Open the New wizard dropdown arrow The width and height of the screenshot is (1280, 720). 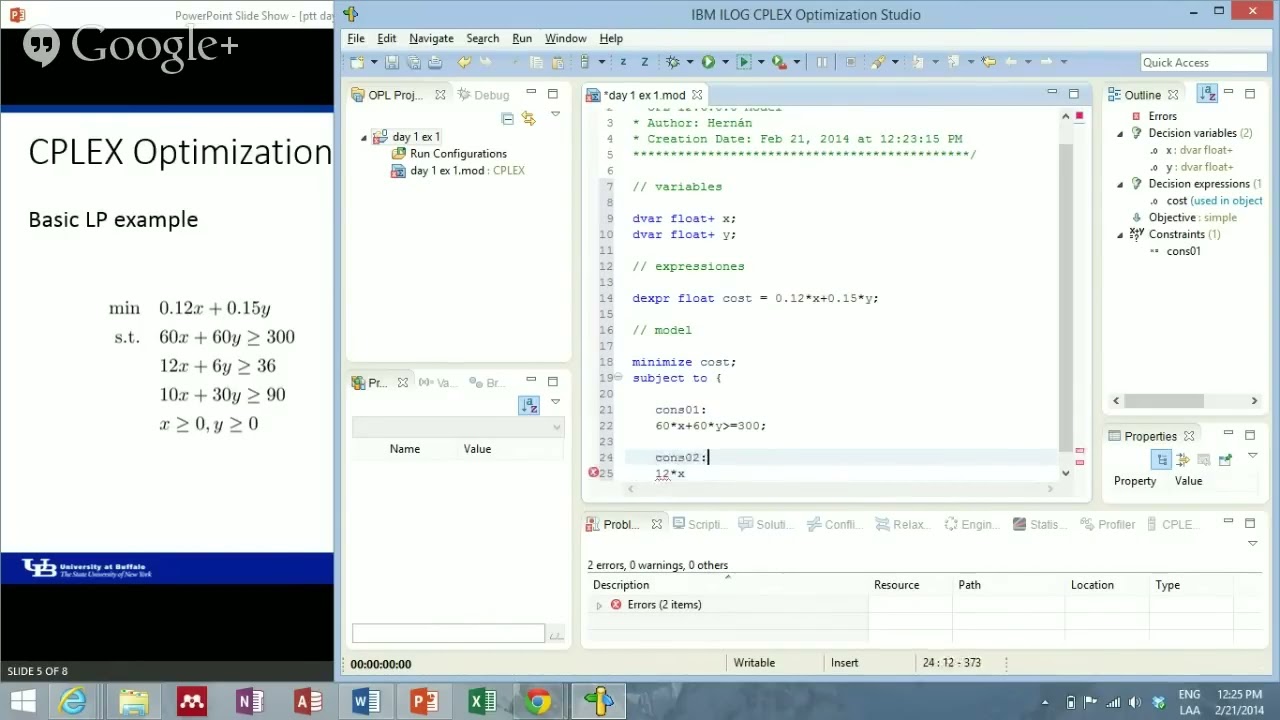click(x=373, y=62)
